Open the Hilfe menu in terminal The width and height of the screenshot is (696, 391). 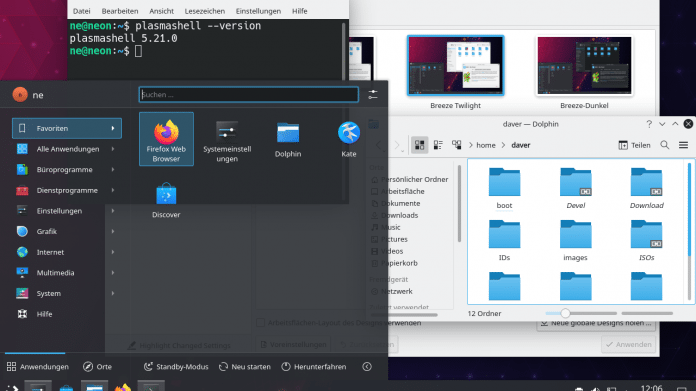300,11
